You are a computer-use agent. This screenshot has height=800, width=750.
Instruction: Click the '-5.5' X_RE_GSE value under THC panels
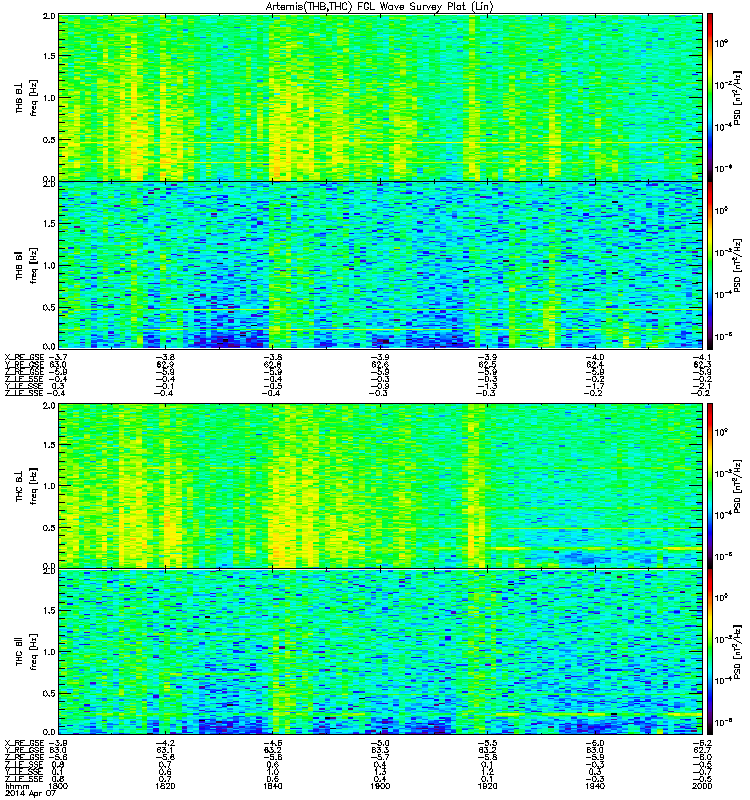tap(487, 743)
